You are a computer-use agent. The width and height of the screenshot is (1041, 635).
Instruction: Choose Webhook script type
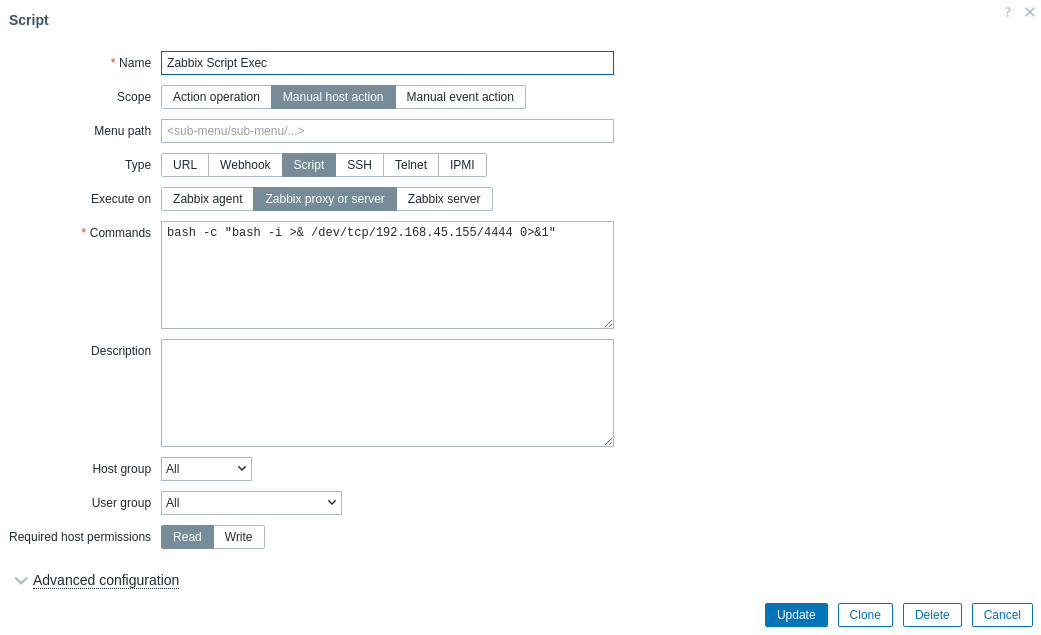(x=246, y=165)
